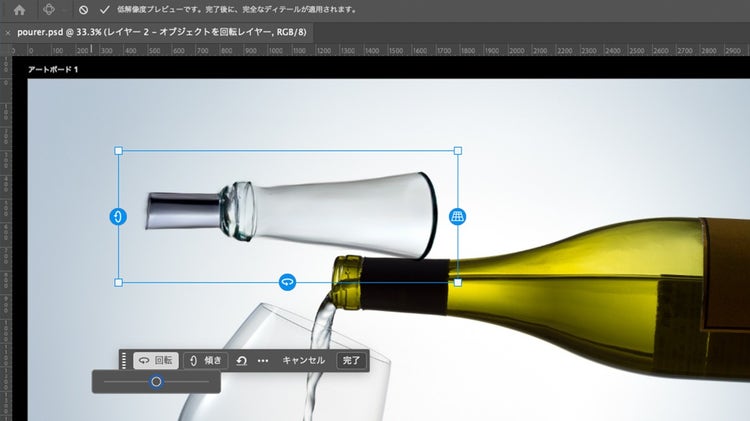
Task: Select the アートボード 1 label
Action: click(x=53, y=69)
